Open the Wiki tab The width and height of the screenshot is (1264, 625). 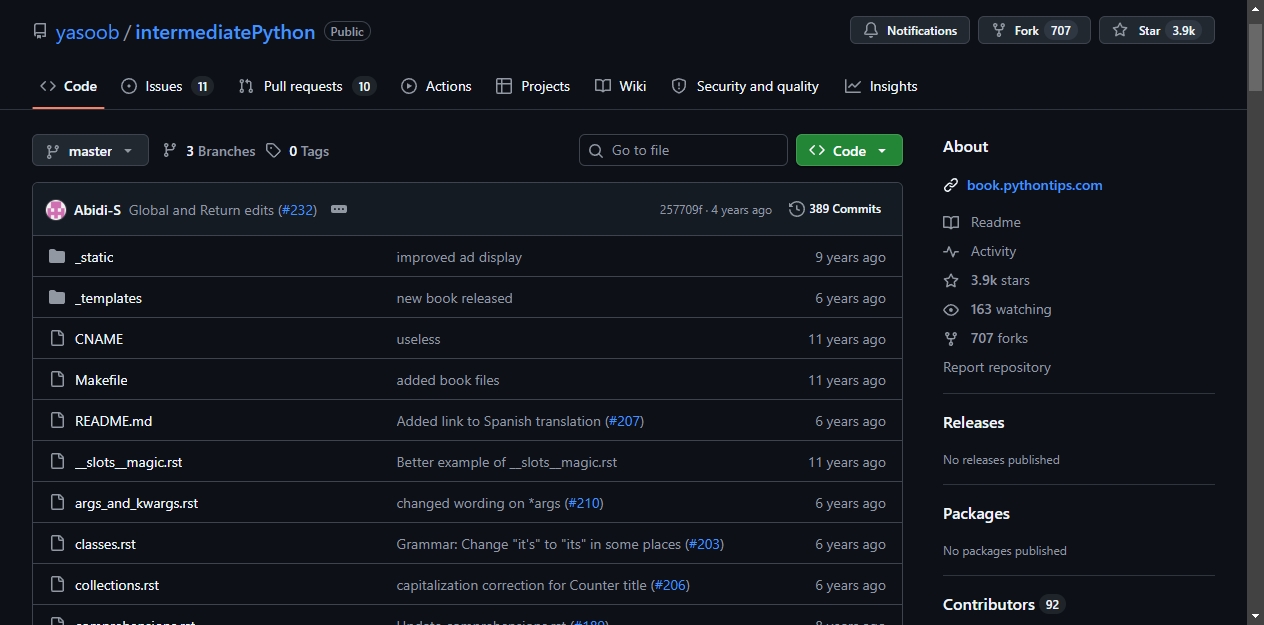pos(621,86)
